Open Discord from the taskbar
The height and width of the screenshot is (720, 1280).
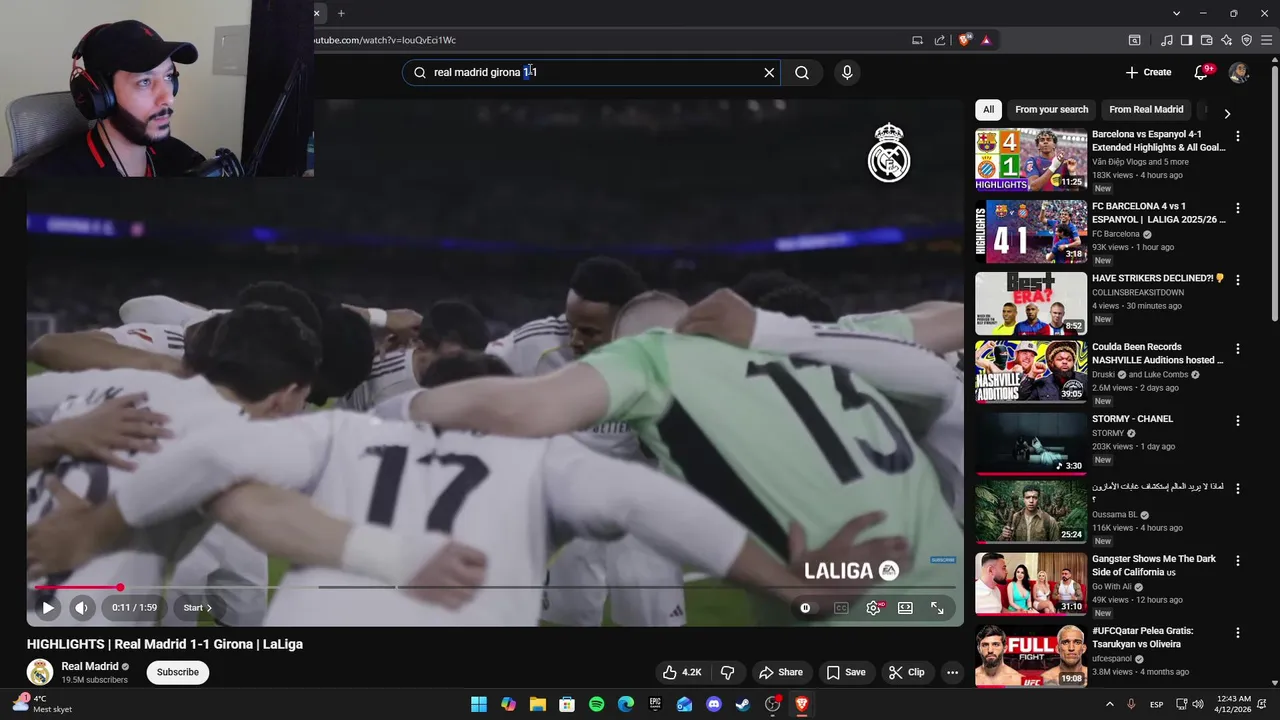[x=714, y=704]
